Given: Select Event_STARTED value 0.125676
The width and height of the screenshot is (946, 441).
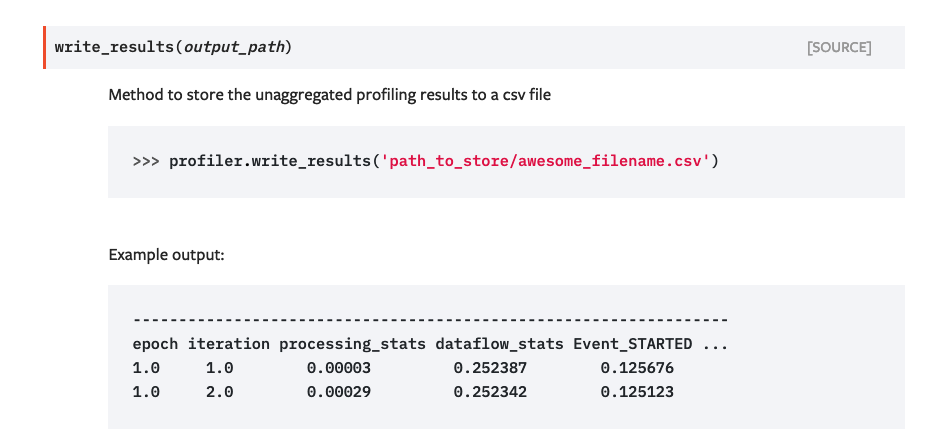Looking at the screenshot, I should [x=637, y=368].
